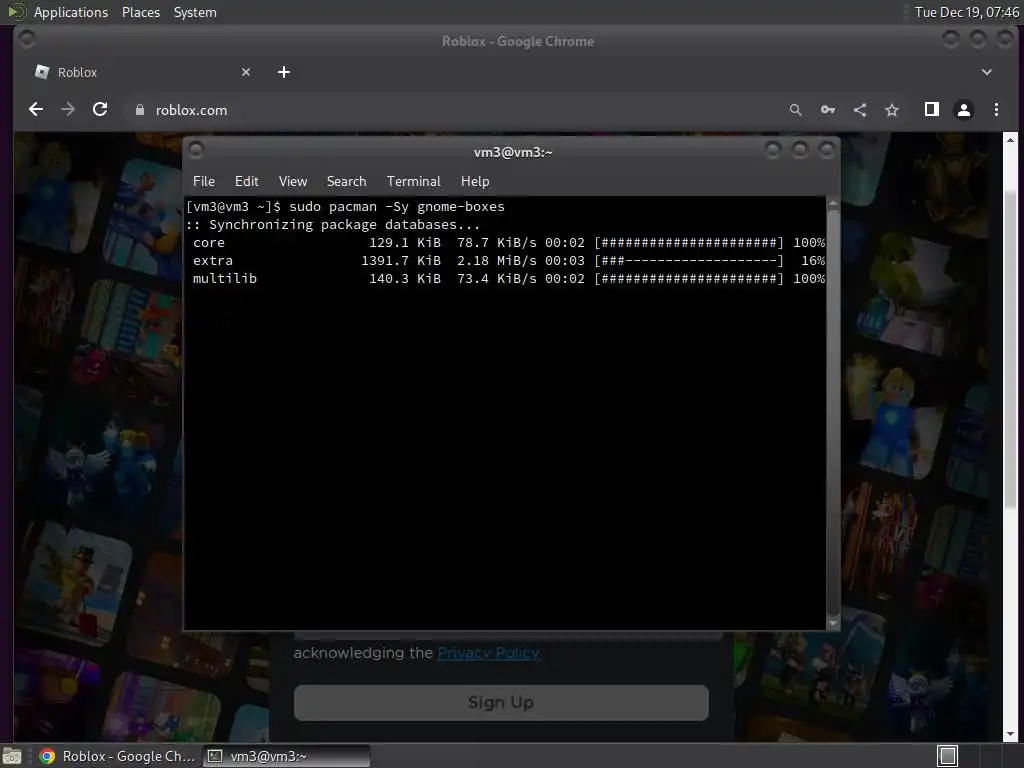Click 'Synchronizing package databases...' text
The image size is (1024, 768).
[x=344, y=225]
